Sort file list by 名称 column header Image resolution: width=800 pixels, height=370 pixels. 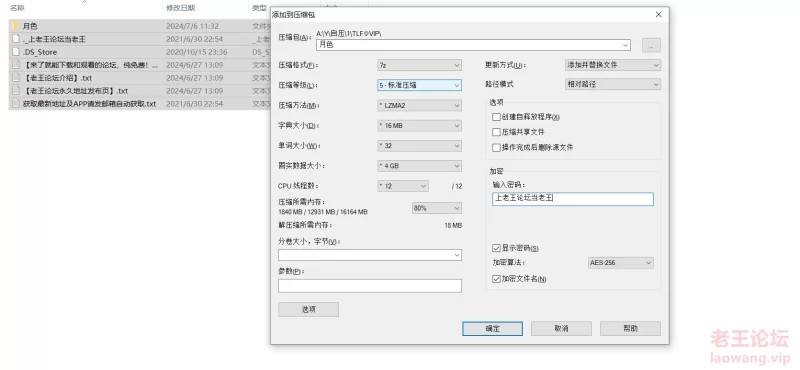click(x=17, y=8)
